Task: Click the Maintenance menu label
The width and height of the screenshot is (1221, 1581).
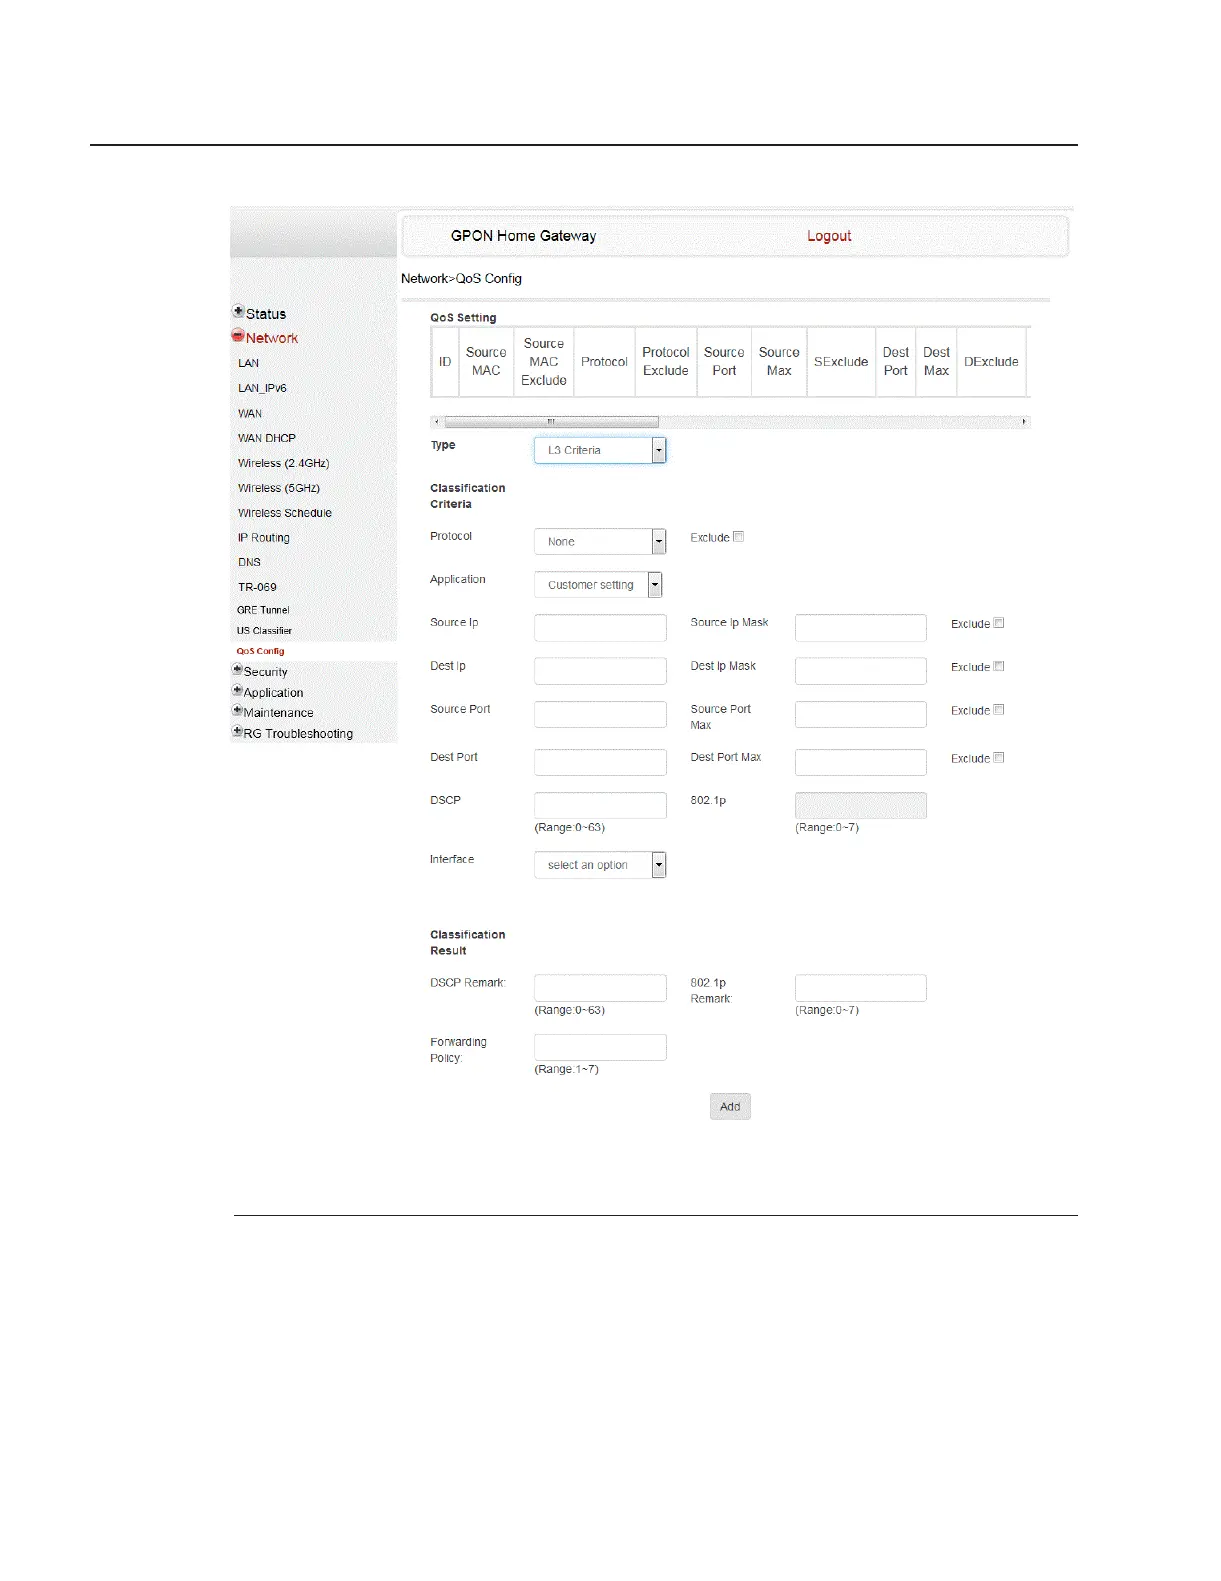Action: tap(278, 713)
